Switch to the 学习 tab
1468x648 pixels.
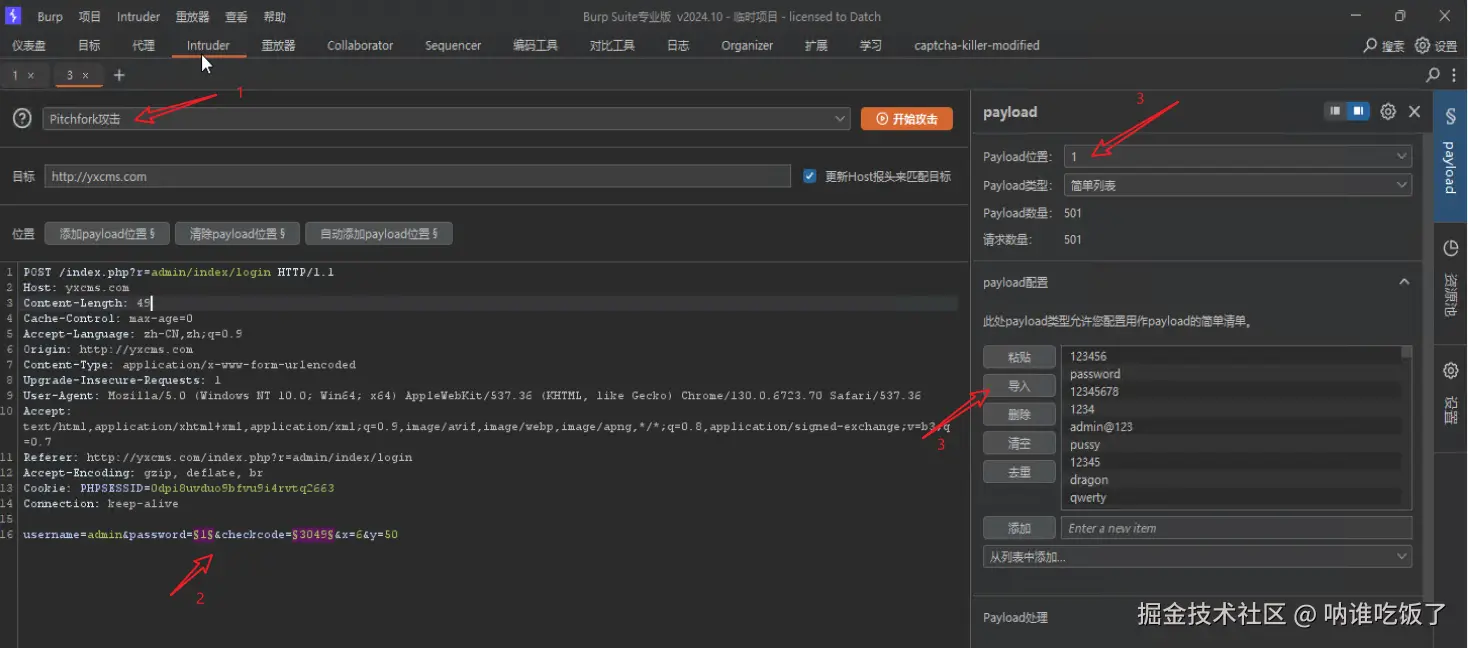point(870,46)
